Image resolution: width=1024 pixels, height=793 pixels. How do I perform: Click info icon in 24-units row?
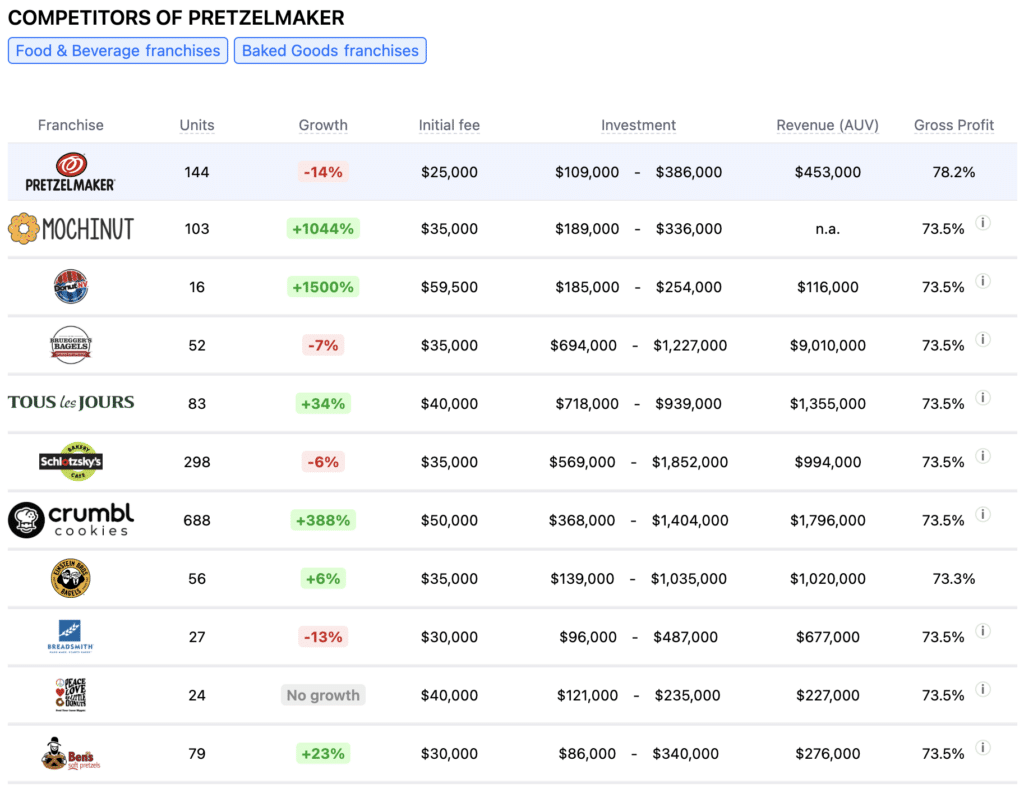coord(983,689)
